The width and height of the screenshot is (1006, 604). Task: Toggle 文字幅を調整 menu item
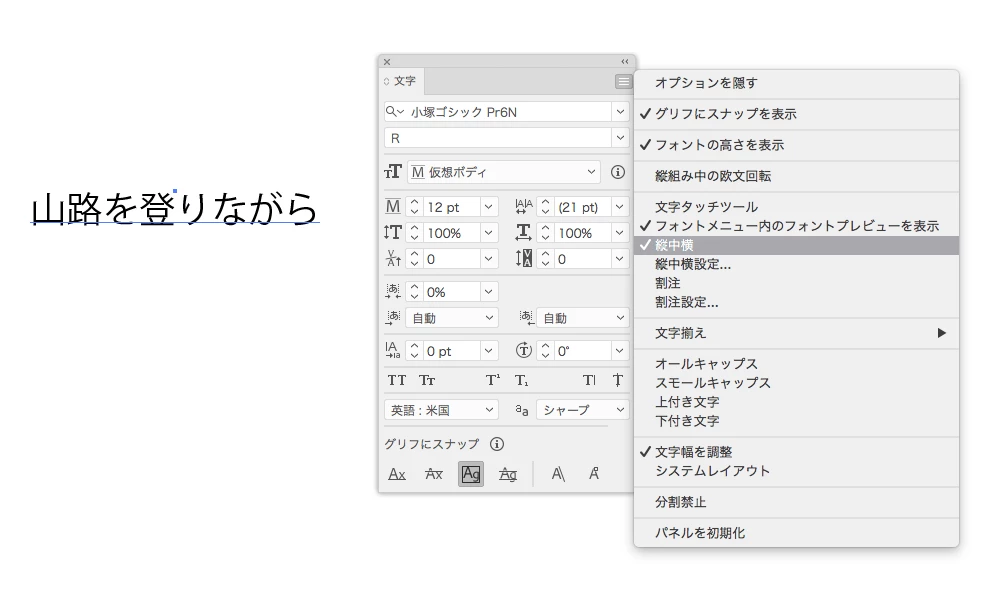796,452
